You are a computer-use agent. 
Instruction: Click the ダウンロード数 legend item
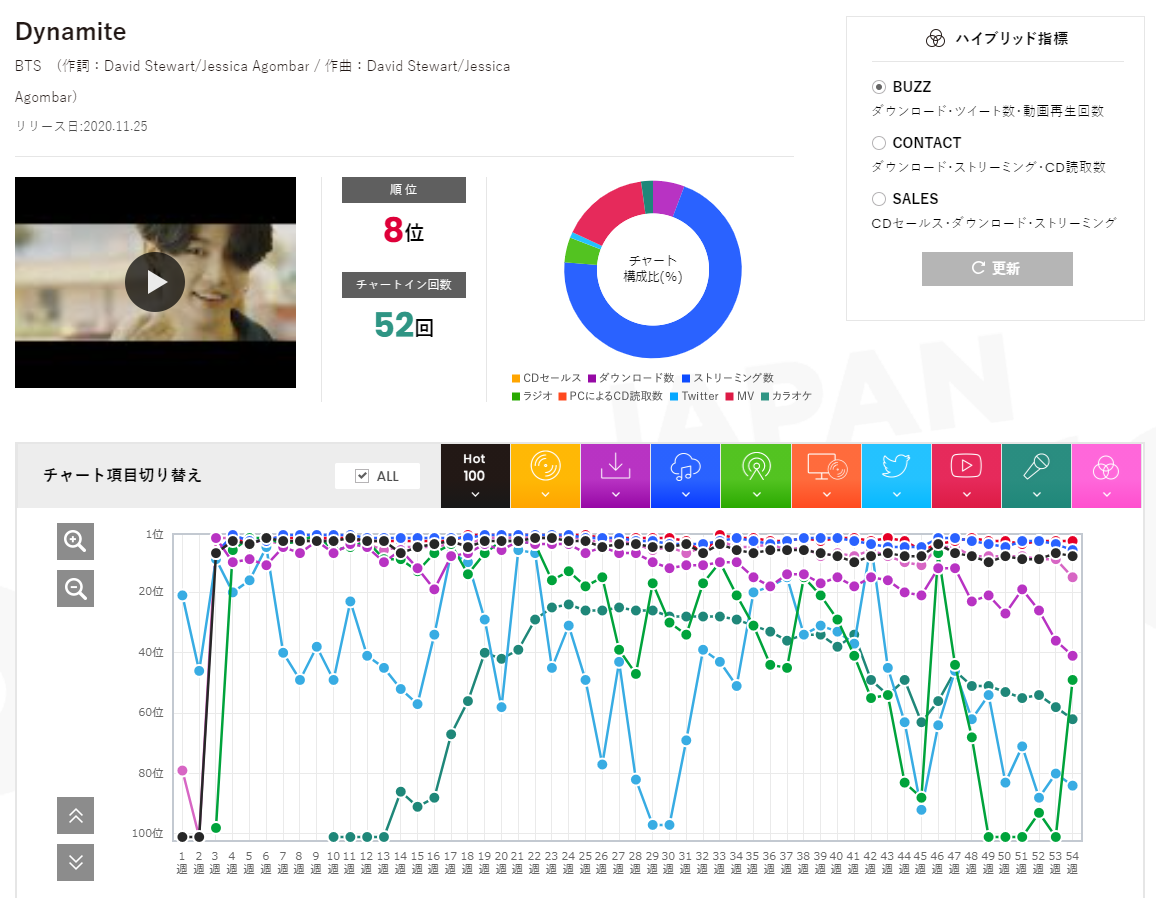[631, 378]
